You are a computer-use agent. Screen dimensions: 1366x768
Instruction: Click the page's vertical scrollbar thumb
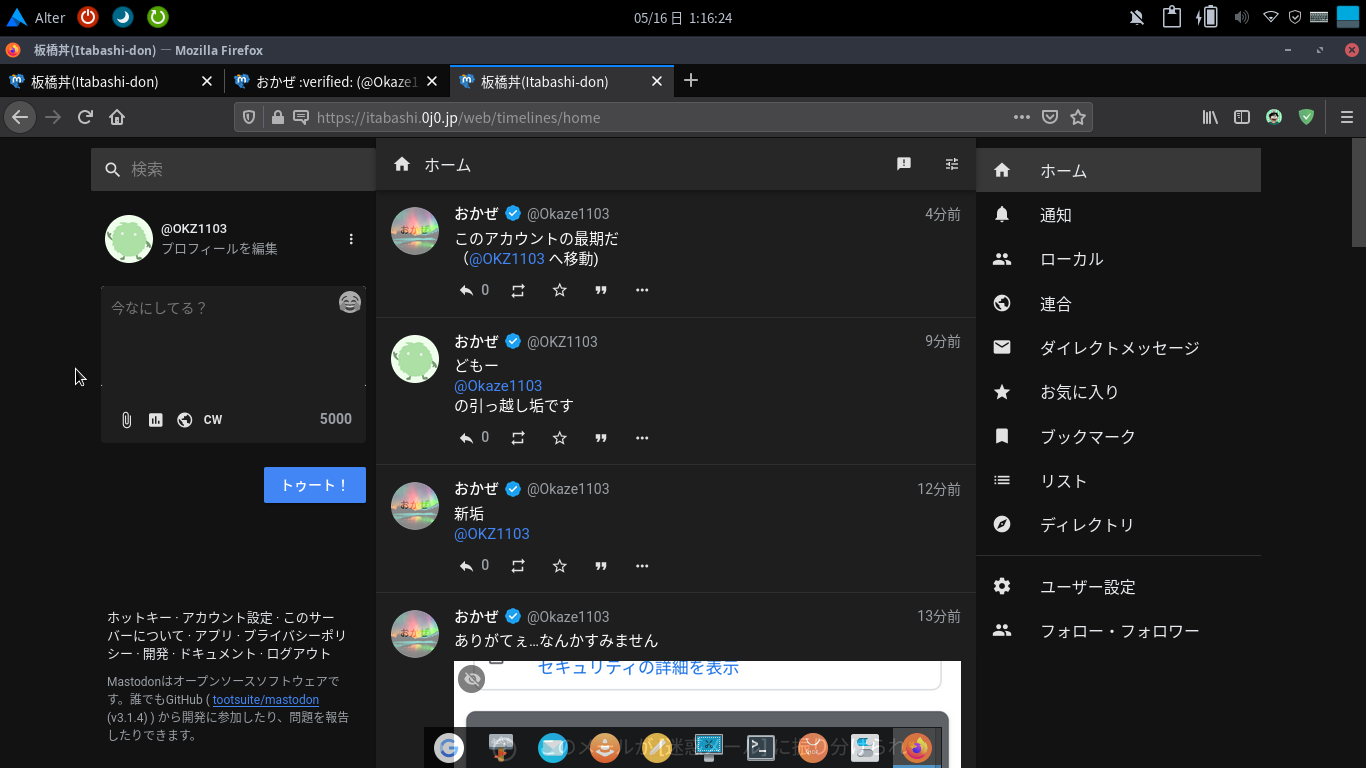pos(1358,192)
